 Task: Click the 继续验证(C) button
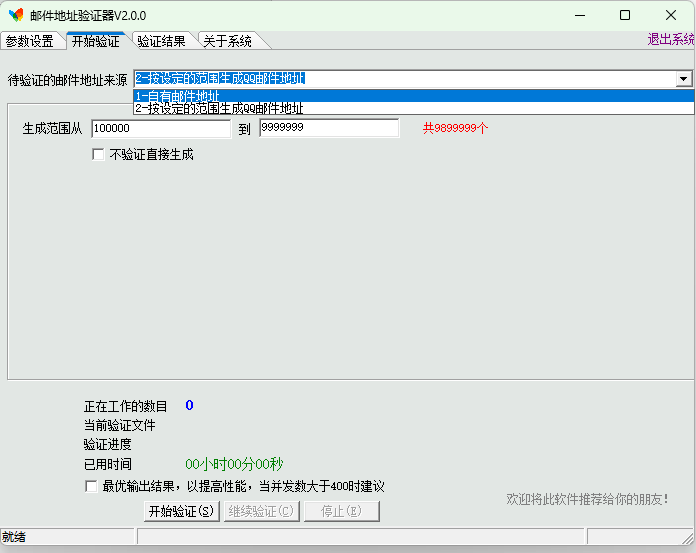coord(261,511)
